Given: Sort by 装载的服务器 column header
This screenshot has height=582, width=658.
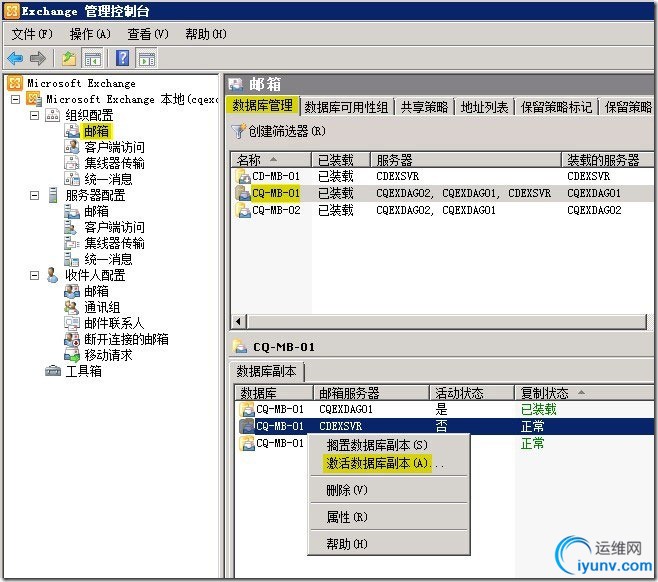Looking at the screenshot, I should point(608,160).
